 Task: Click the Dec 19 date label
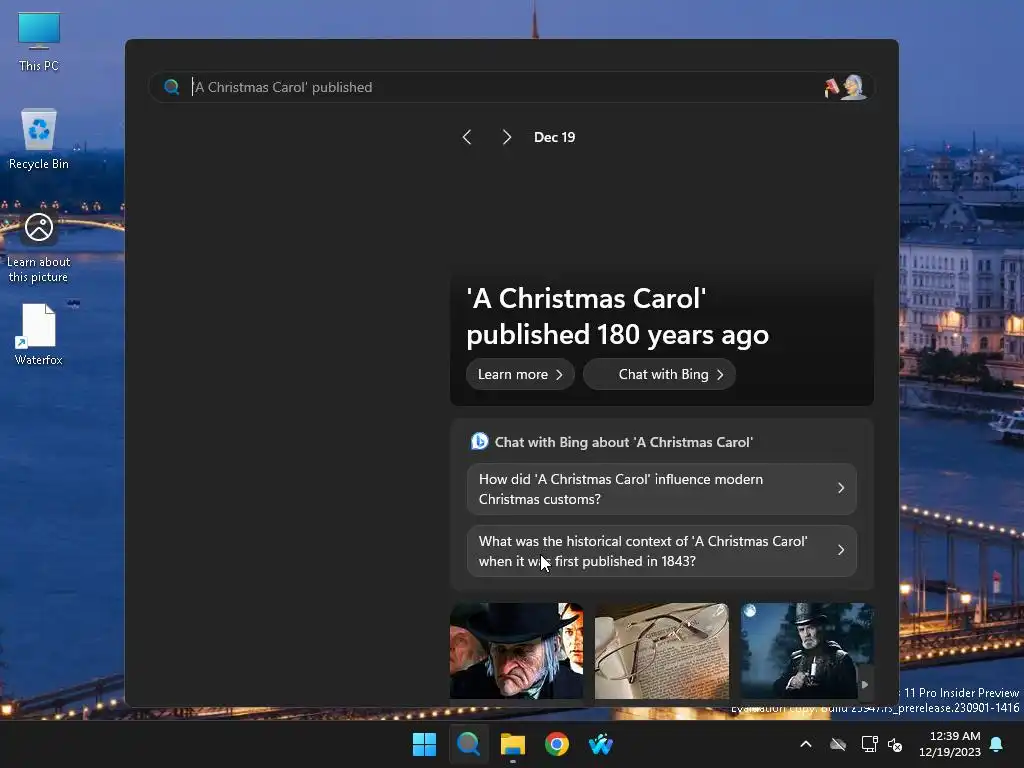554,137
